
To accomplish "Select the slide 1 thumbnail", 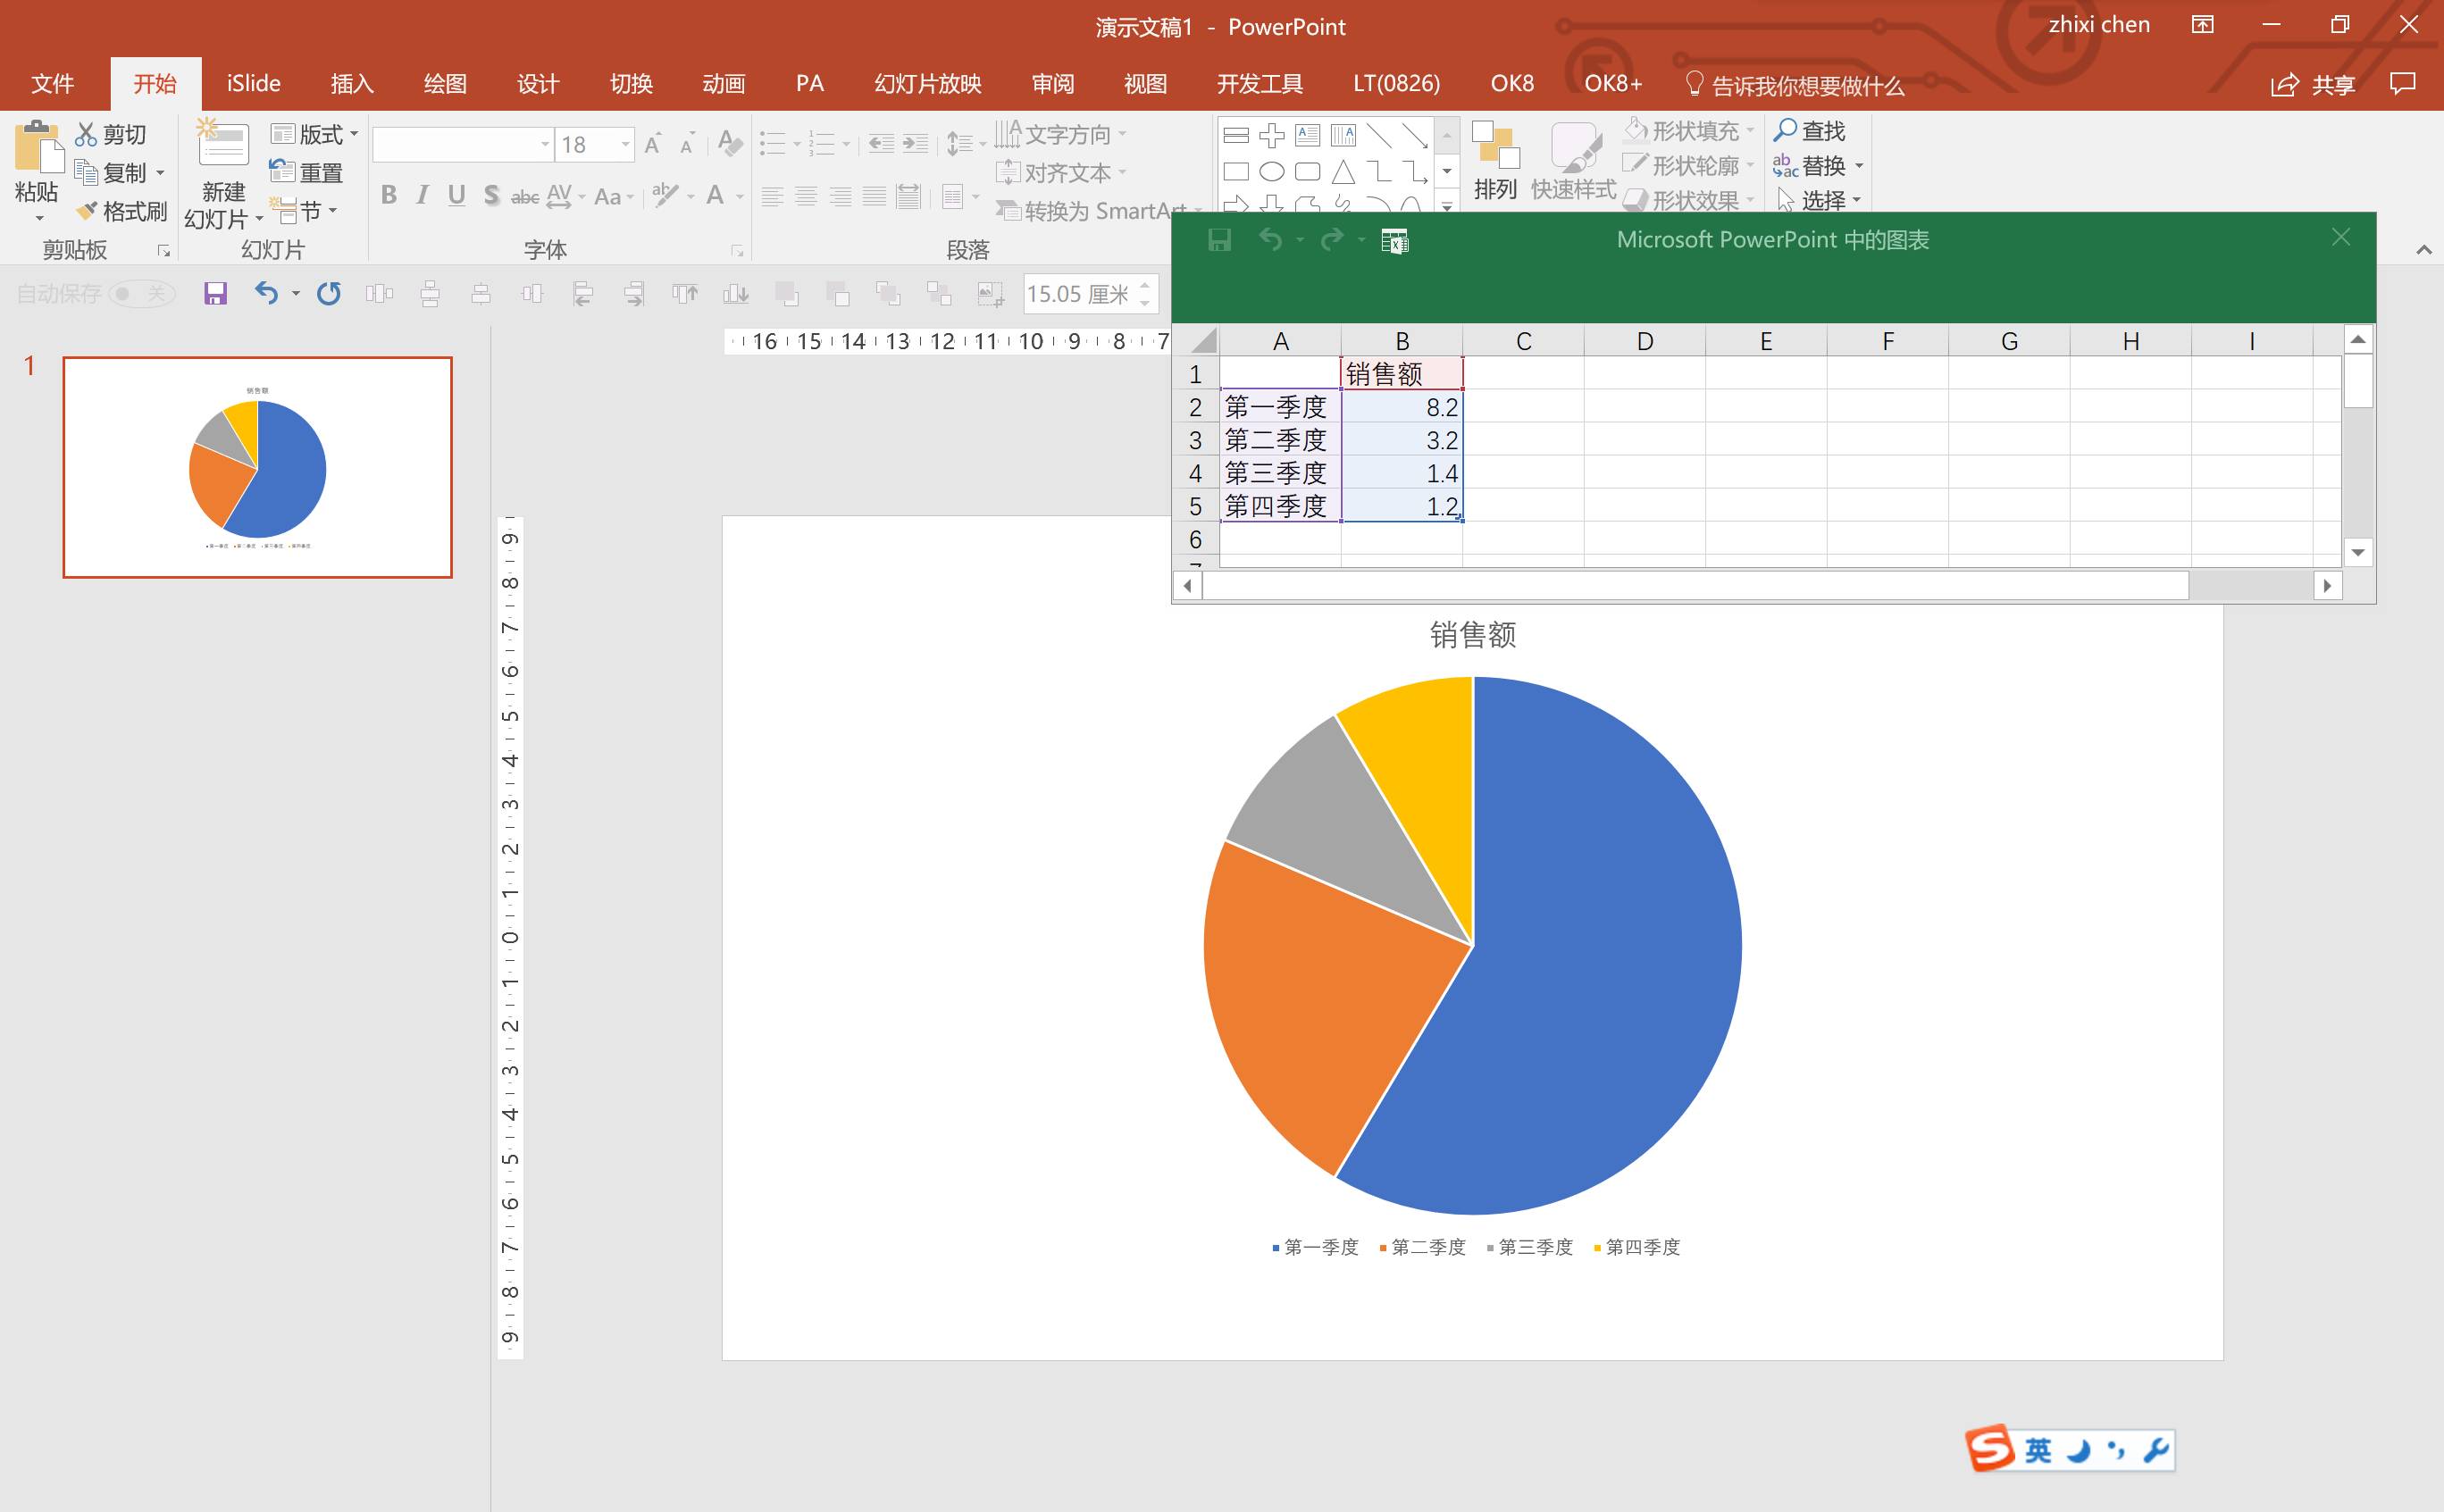I will pos(257,467).
